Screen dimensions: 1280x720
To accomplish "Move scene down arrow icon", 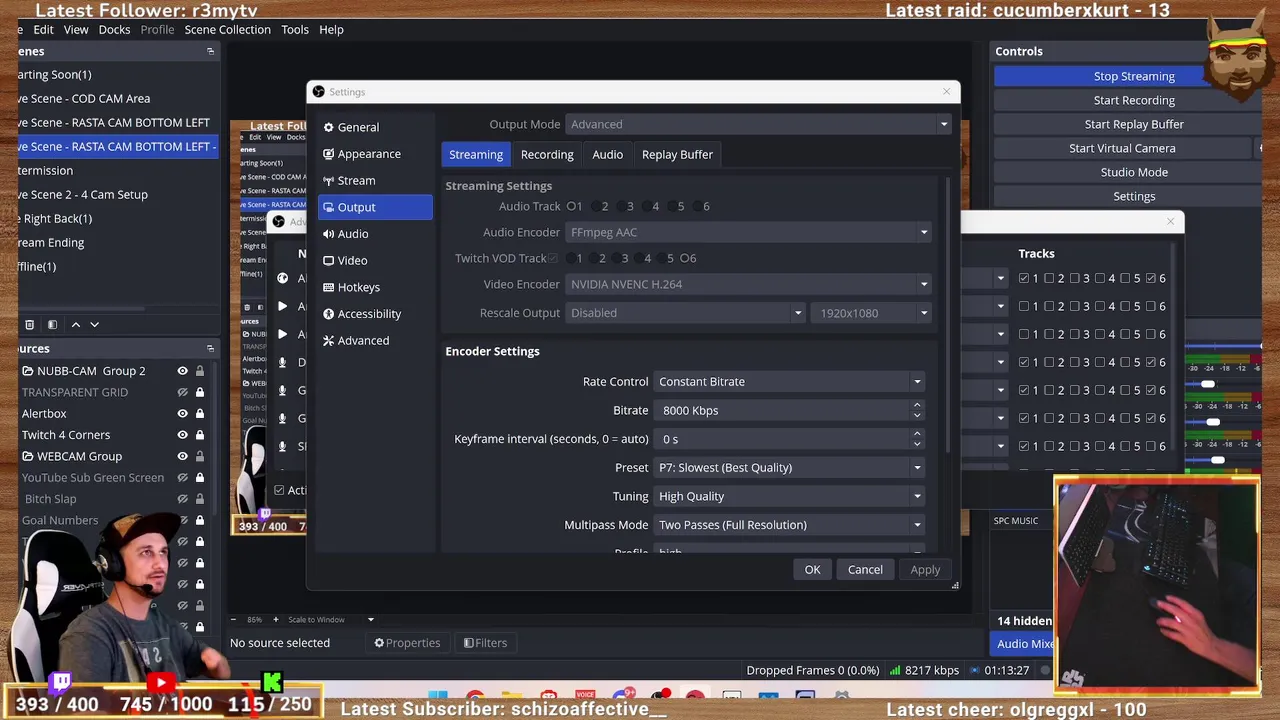I will coord(95,325).
